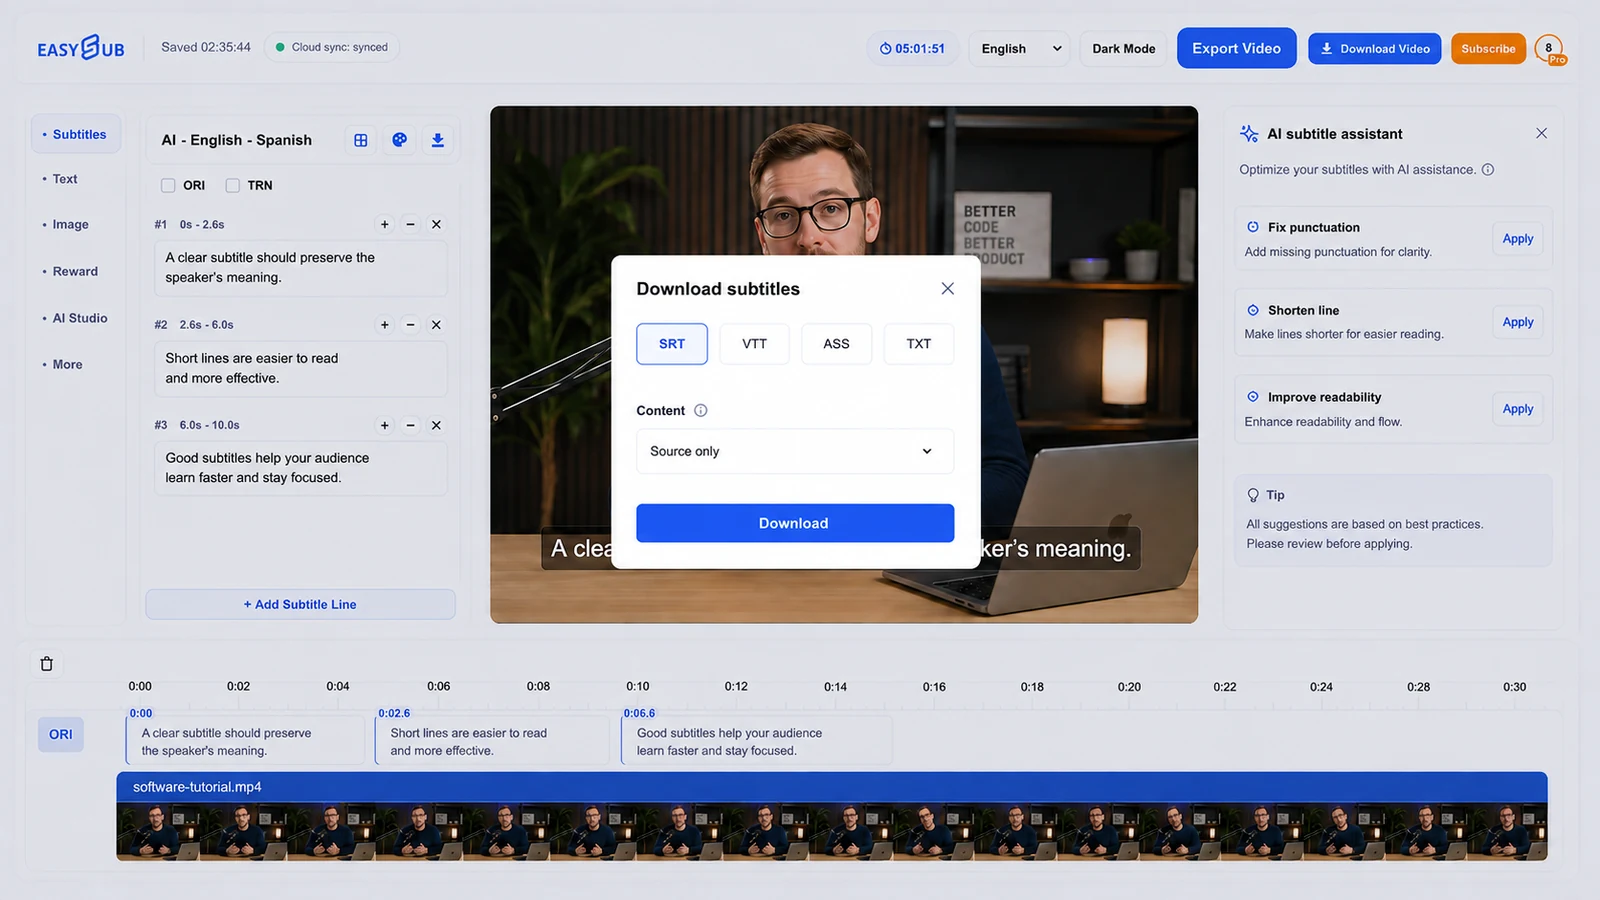Click the timeline trash icon
Image resolution: width=1600 pixels, height=900 pixels.
point(46,664)
